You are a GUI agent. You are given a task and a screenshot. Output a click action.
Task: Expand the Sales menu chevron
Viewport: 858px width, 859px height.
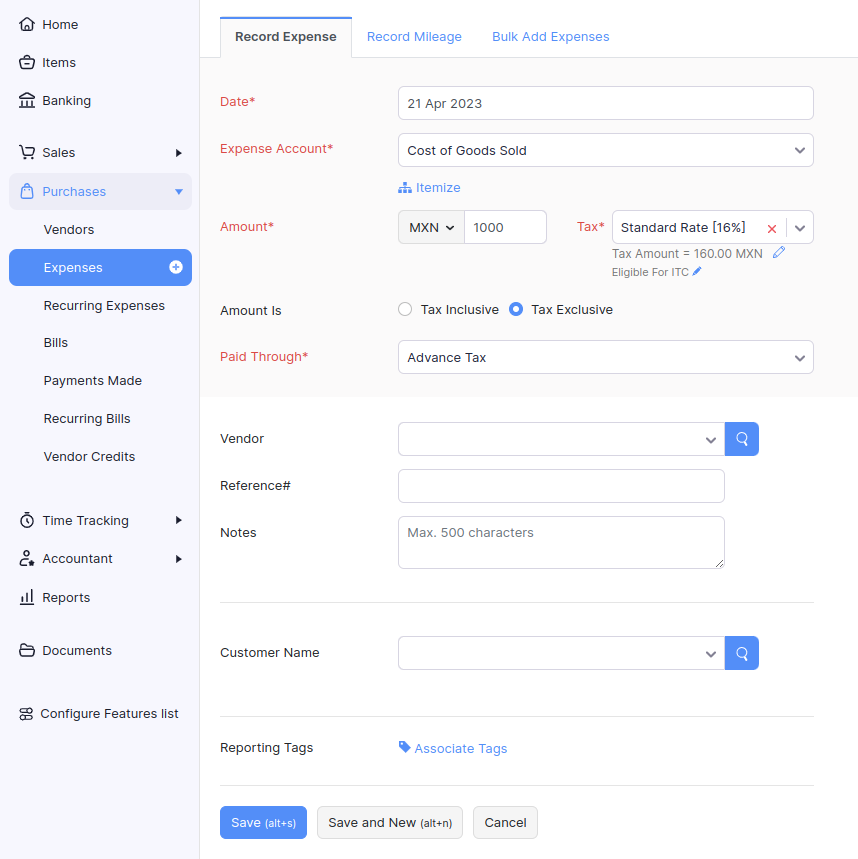click(180, 152)
